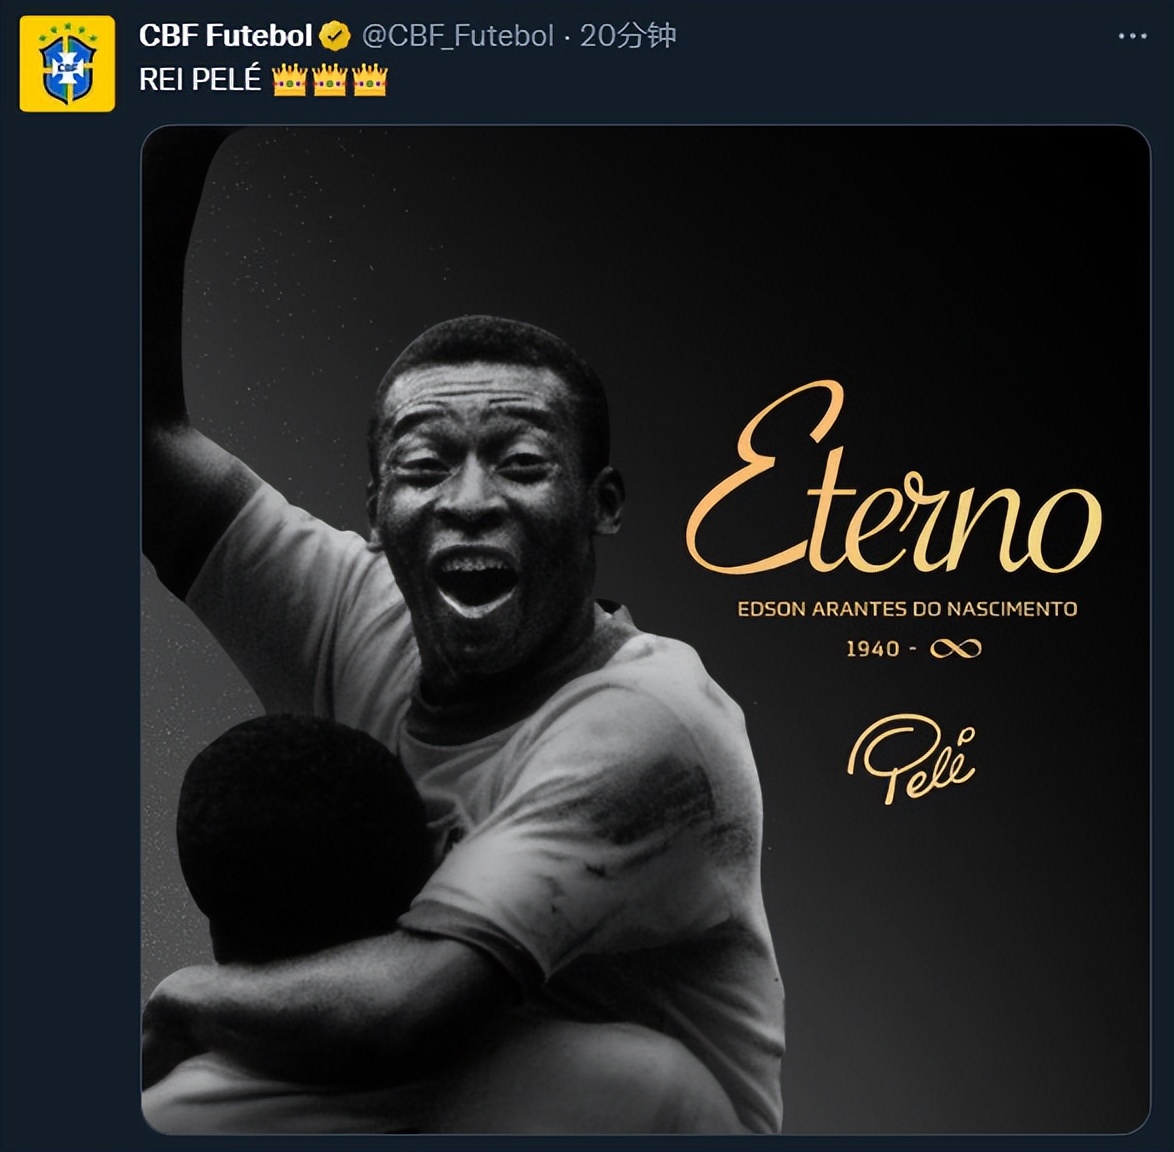Open the CBF Futebol display name
This screenshot has width=1174, height=1152.
coord(225,36)
